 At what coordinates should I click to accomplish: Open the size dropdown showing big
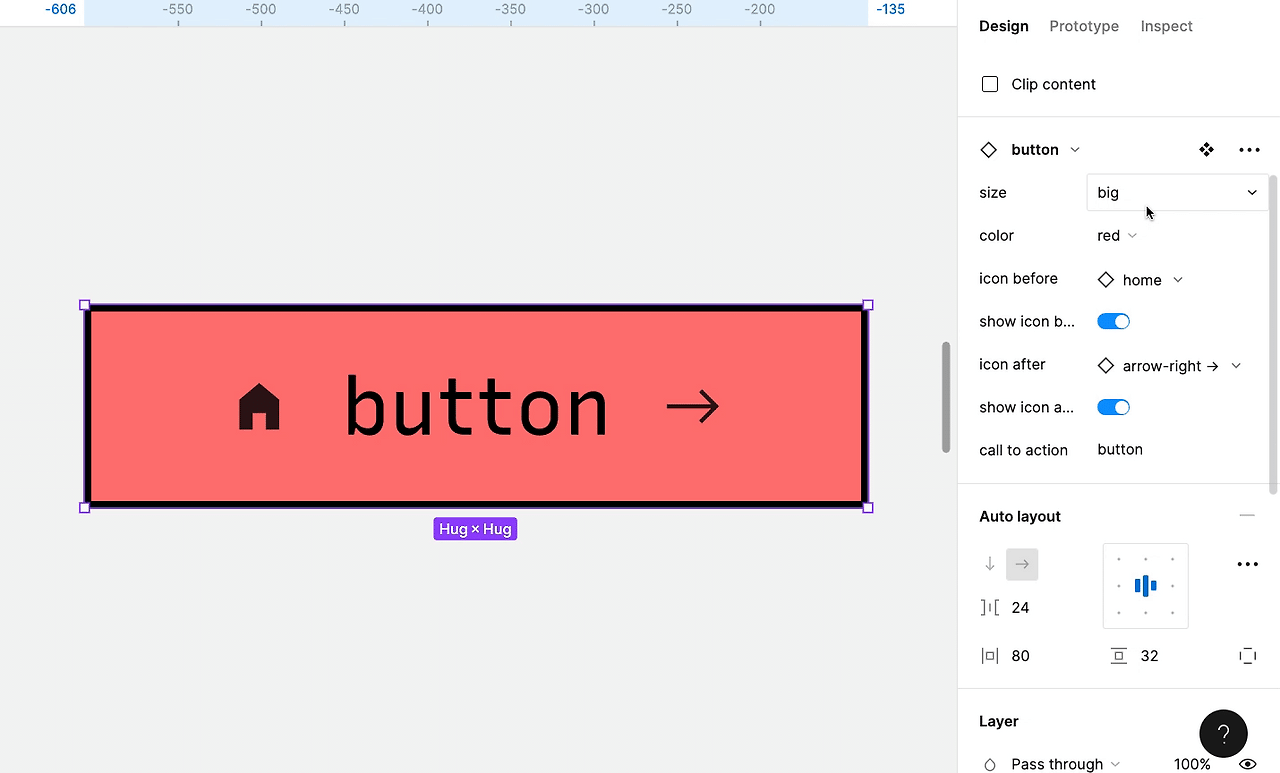click(x=1176, y=192)
